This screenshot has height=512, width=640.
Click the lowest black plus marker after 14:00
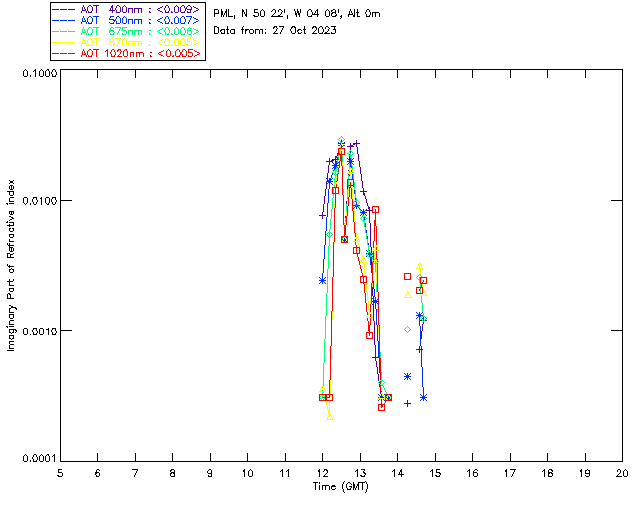point(407,403)
